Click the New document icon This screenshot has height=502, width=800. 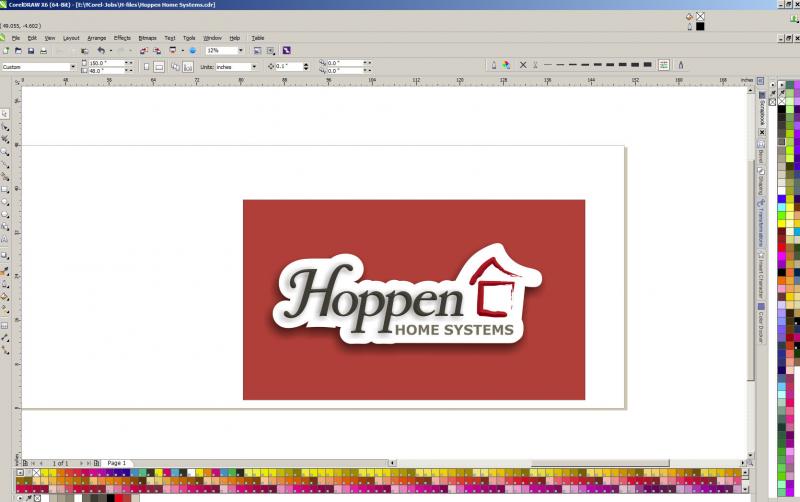(x=6, y=51)
